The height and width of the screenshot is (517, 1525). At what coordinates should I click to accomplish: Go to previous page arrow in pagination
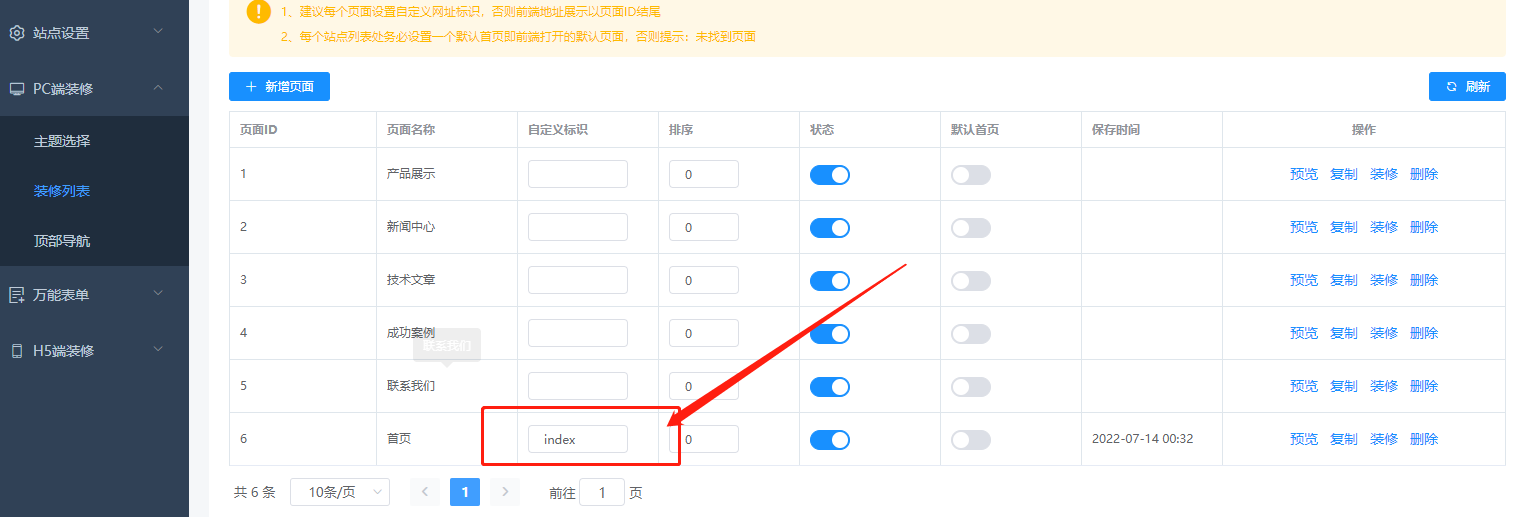click(425, 491)
